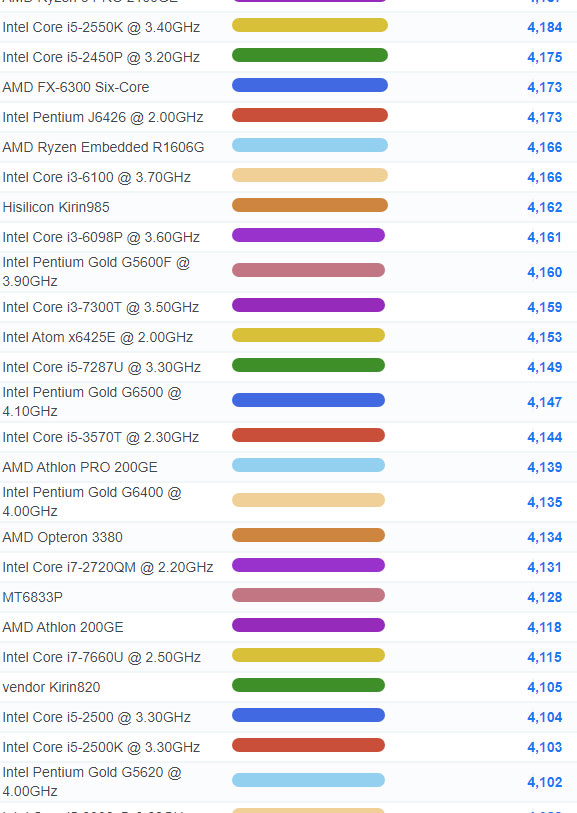Screen dimensions: 577x813
Task: Open AMD Athlon 200GE link
Action: (x=63, y=628)
